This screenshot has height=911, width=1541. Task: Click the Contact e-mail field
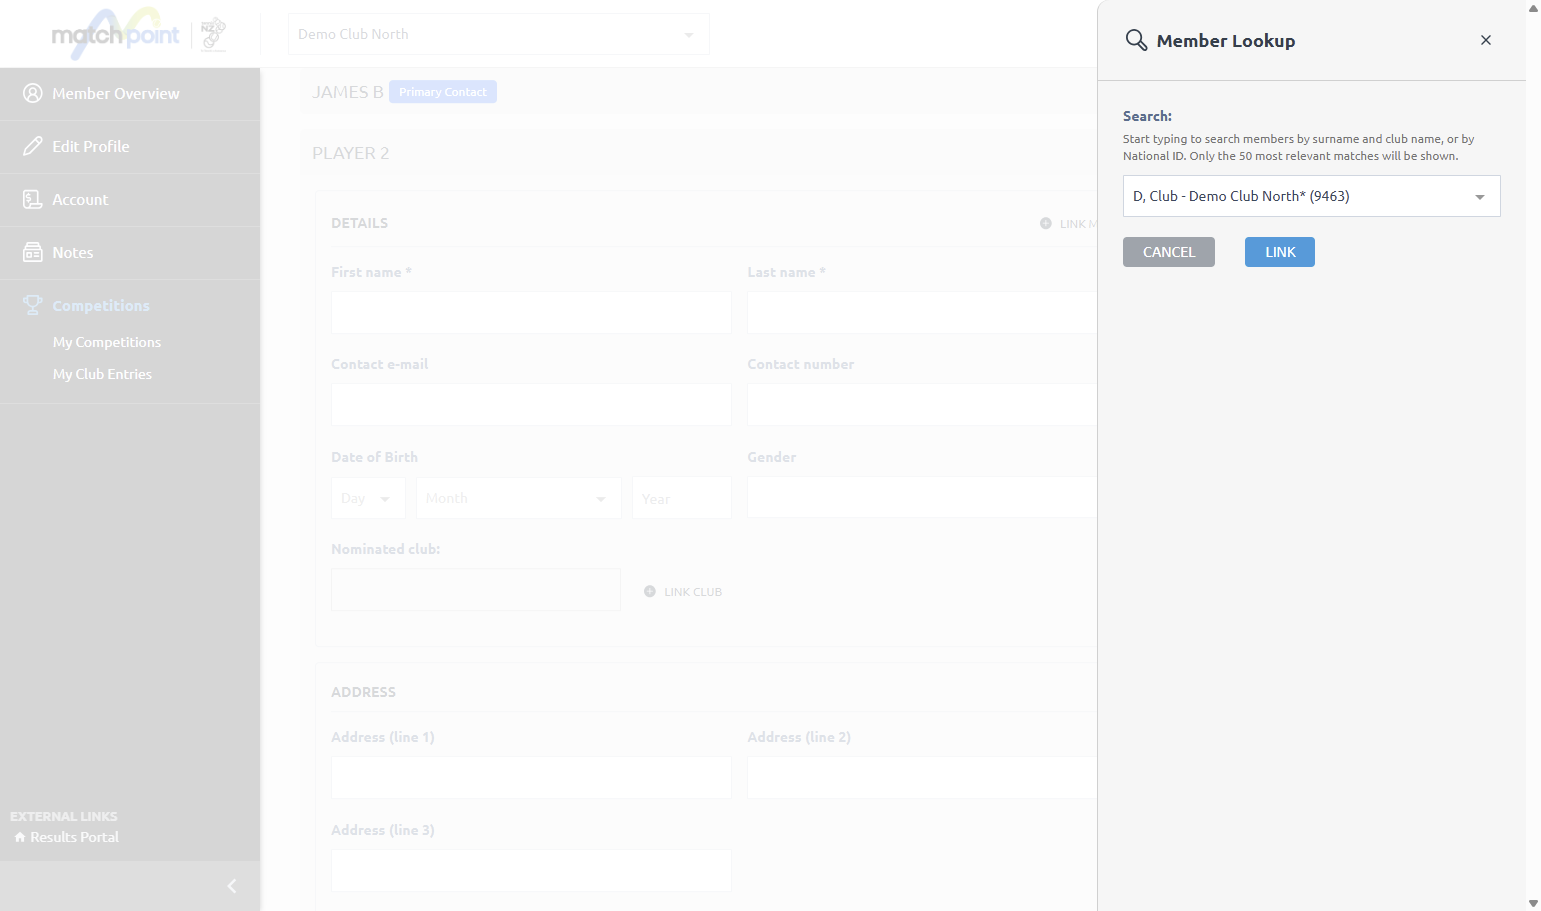point(531,405)
